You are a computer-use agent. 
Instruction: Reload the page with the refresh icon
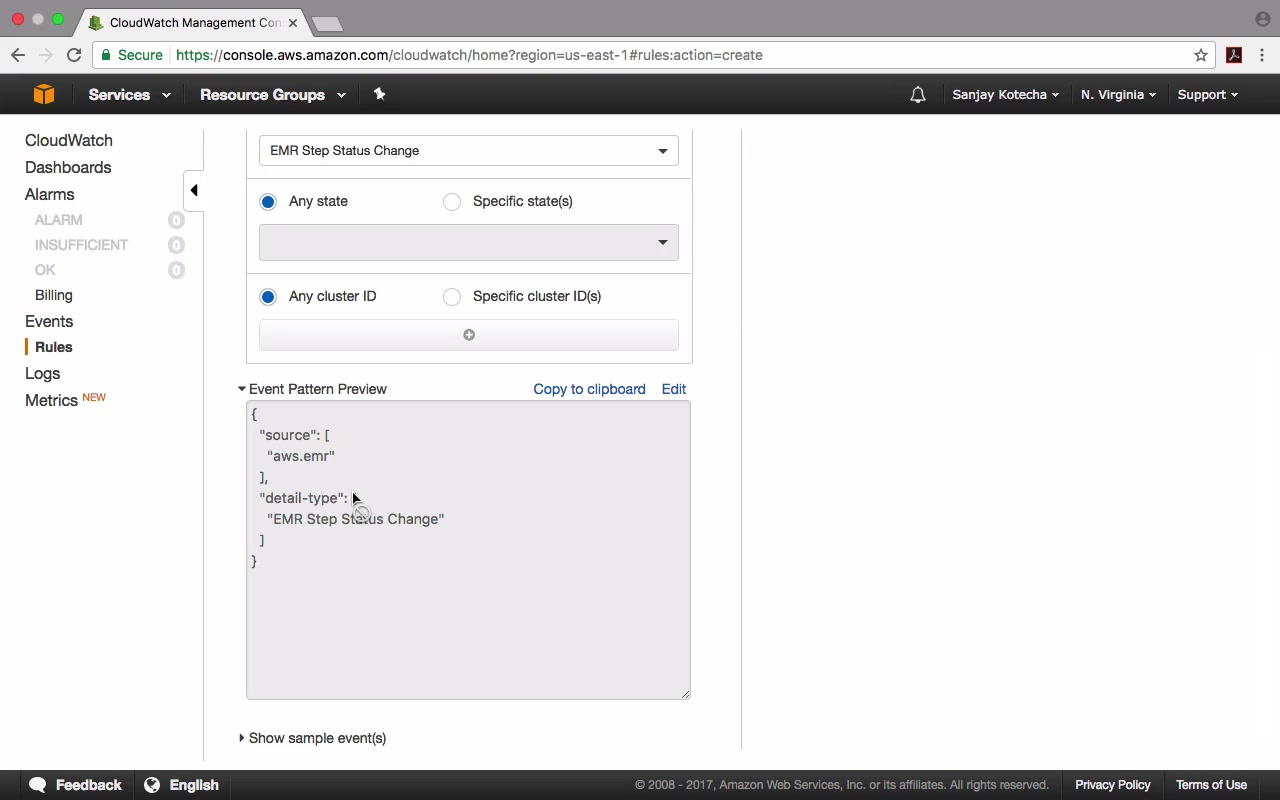pyautogui.click(x=74, y=55)
